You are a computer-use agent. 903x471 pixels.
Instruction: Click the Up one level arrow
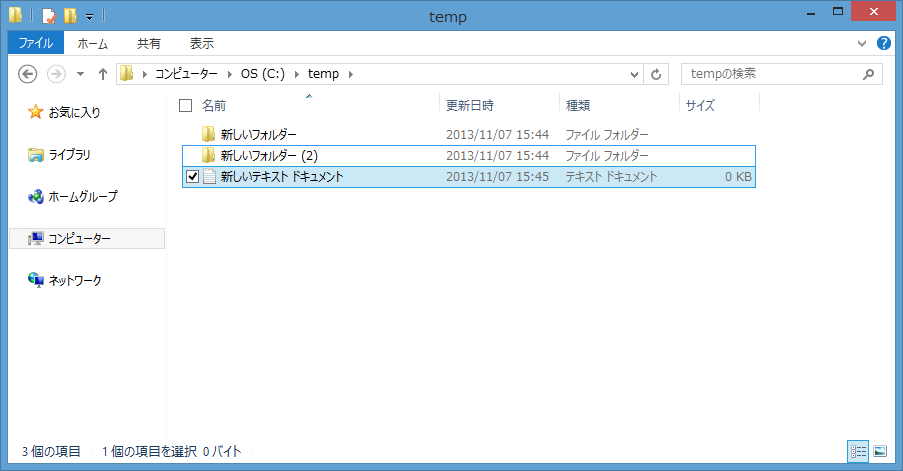tap(102, 74)
